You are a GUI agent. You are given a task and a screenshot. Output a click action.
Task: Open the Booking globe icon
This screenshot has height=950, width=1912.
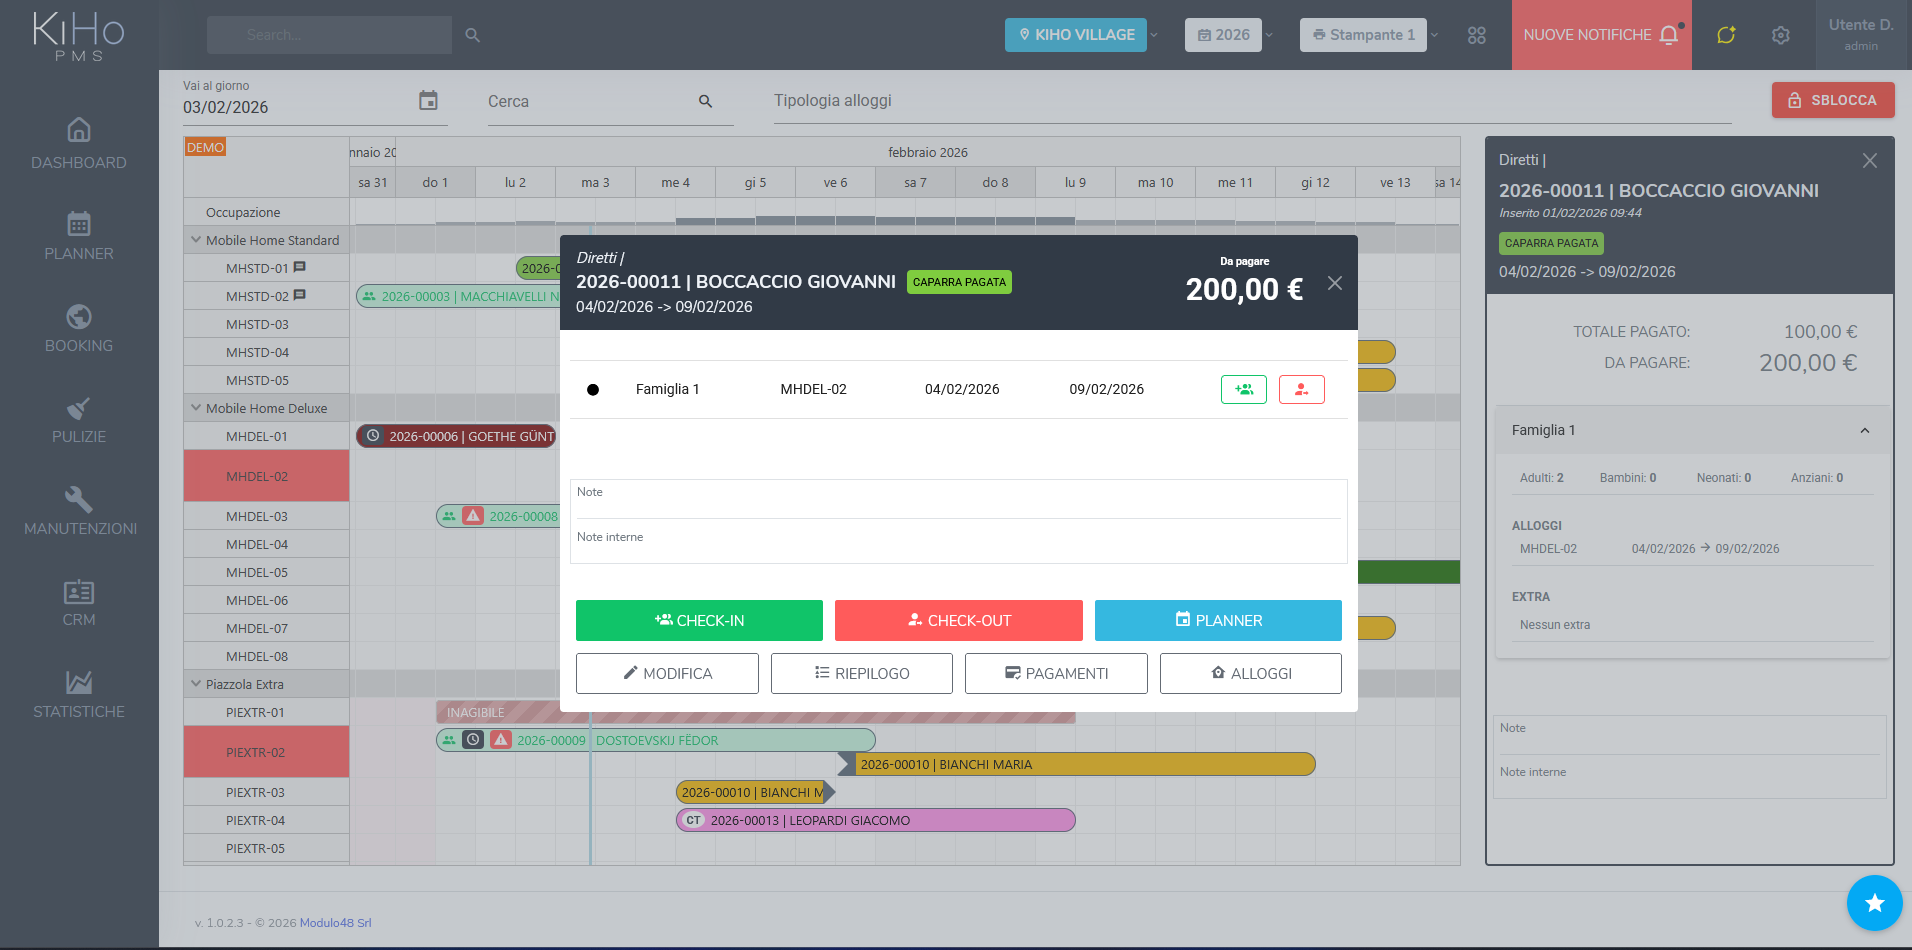click(79, 316)
